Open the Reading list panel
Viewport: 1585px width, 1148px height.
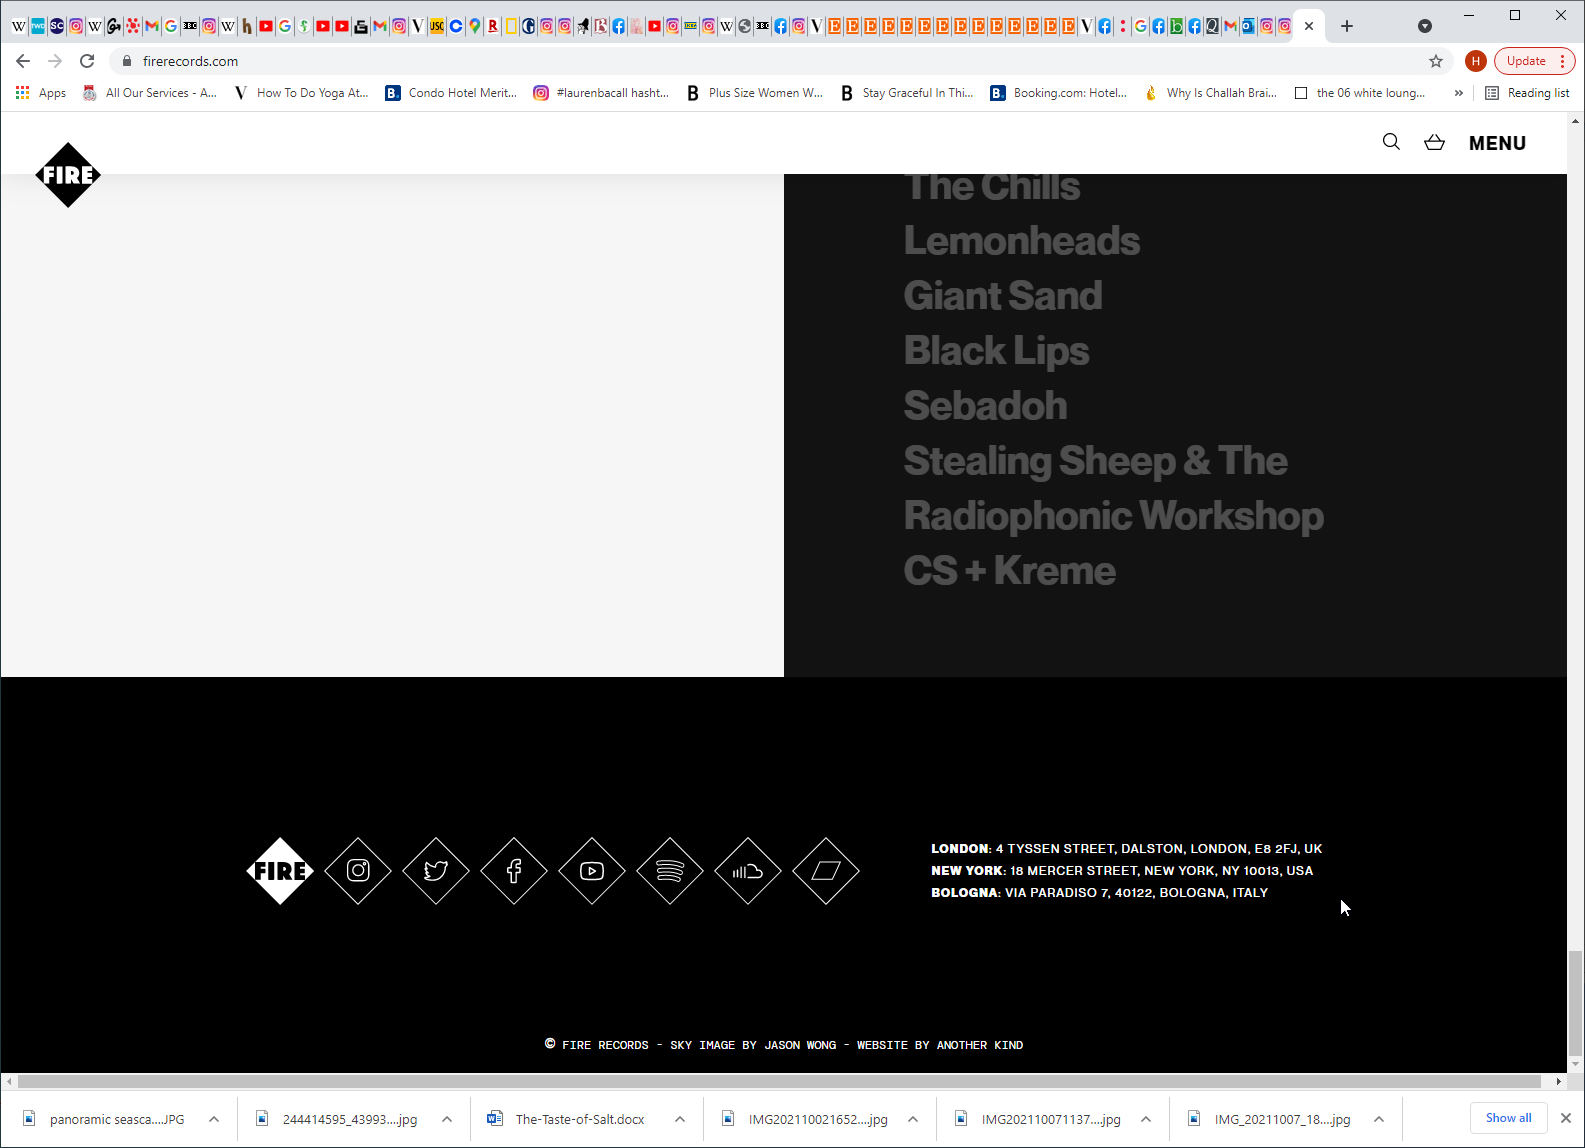[1527, 93]
